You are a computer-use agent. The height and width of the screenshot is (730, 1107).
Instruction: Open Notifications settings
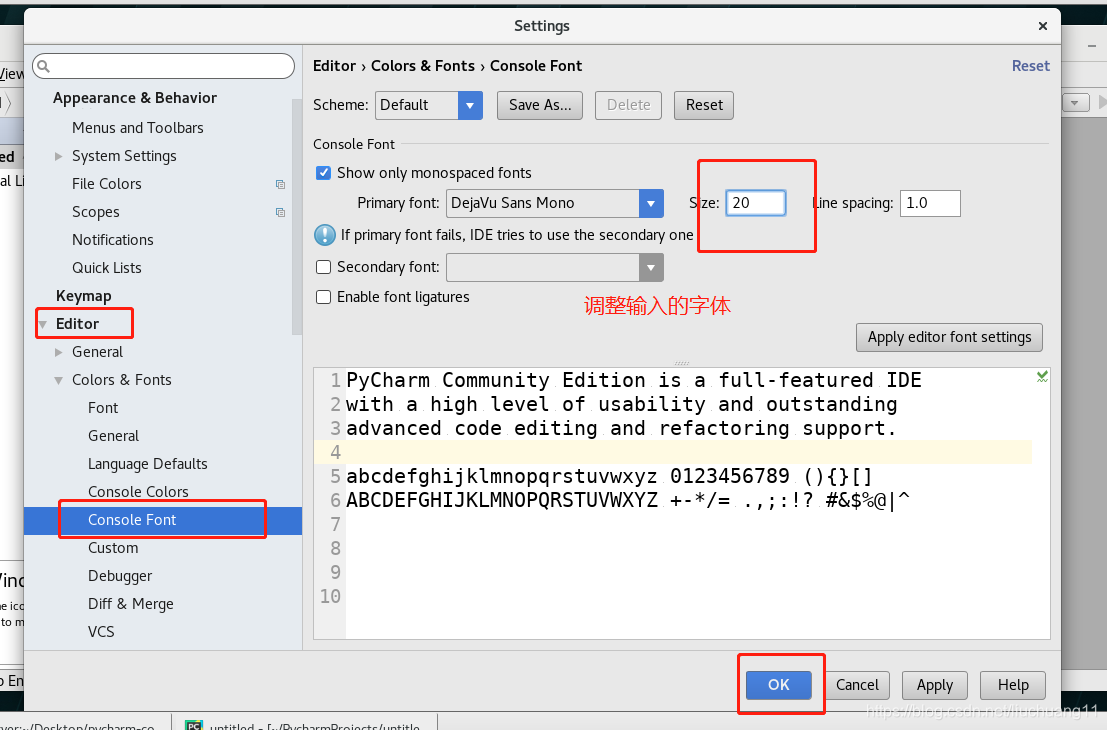click(x=112, y=240)
